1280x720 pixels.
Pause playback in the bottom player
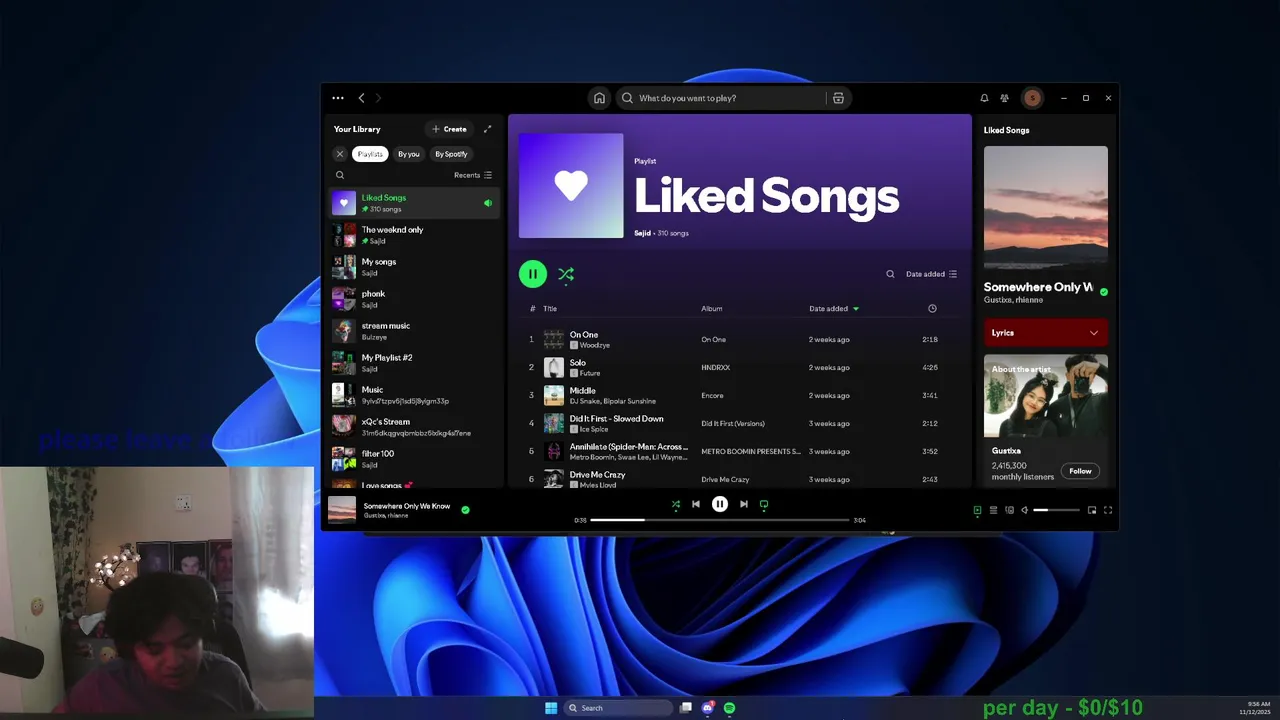tap(720, 504)
